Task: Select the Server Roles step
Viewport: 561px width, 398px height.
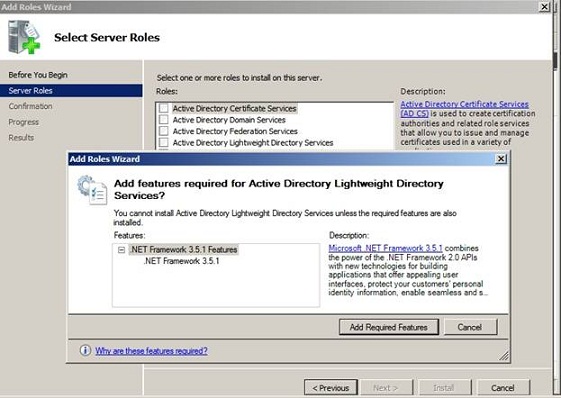Action: click(x=71, y=91)
